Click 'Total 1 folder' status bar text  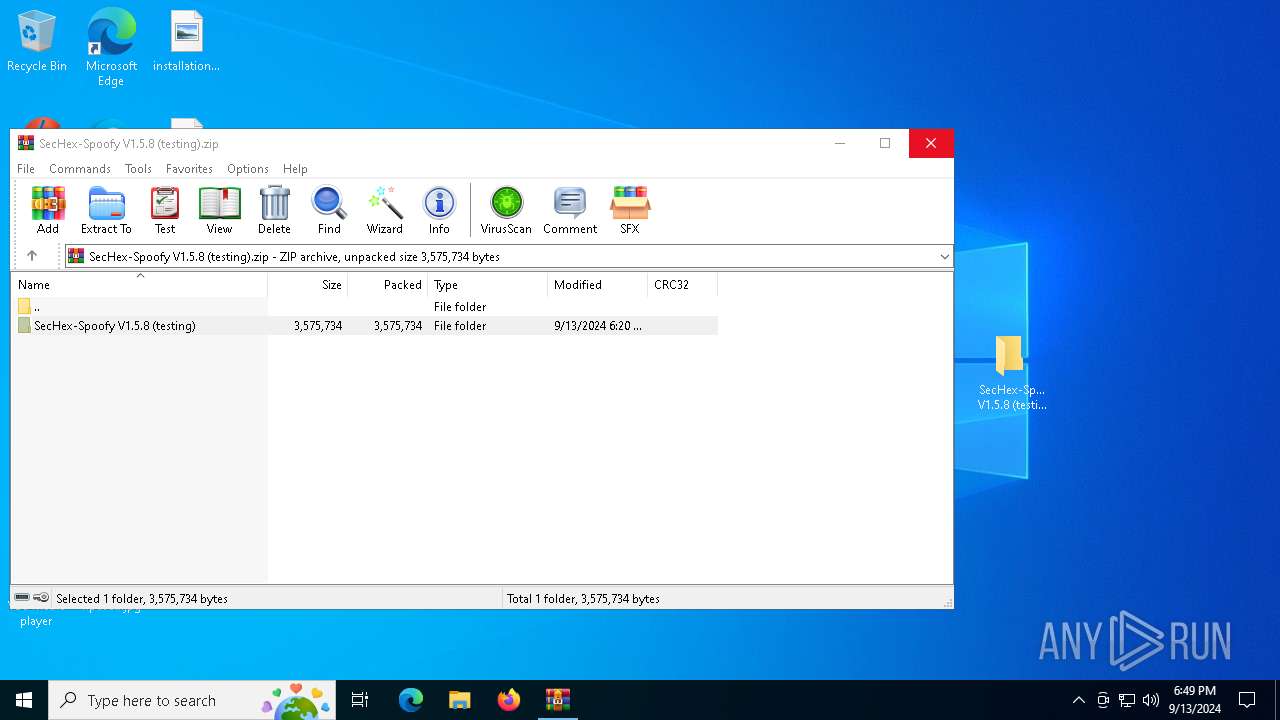tap(583, 599)
